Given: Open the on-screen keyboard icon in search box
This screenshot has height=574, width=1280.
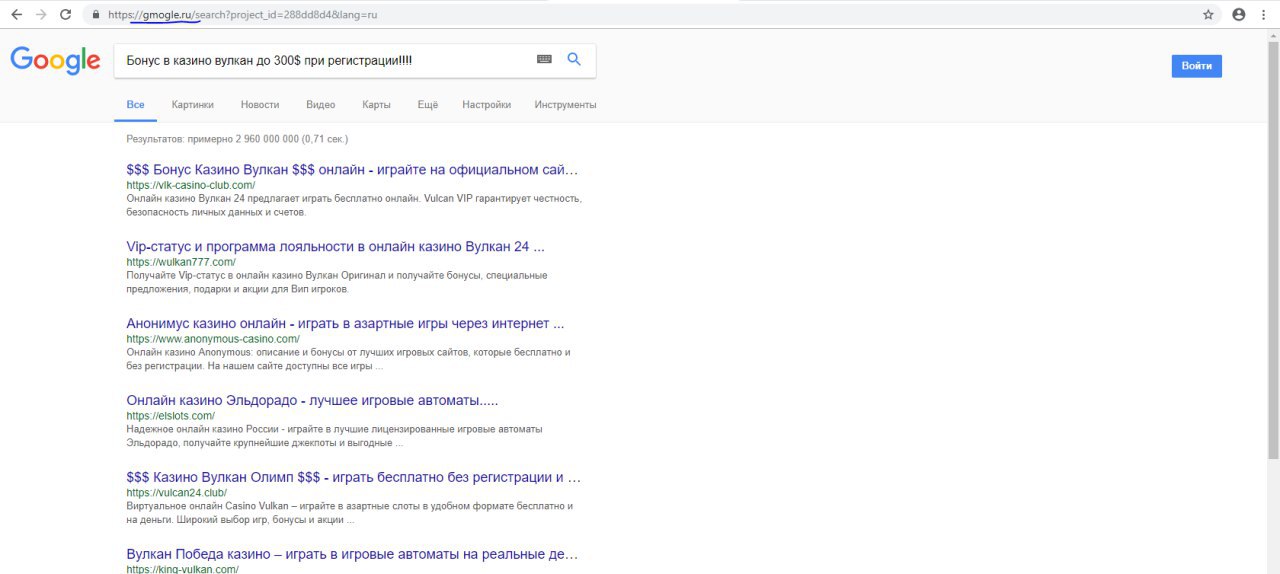Looking at the screenshot, I should point(544,60).
